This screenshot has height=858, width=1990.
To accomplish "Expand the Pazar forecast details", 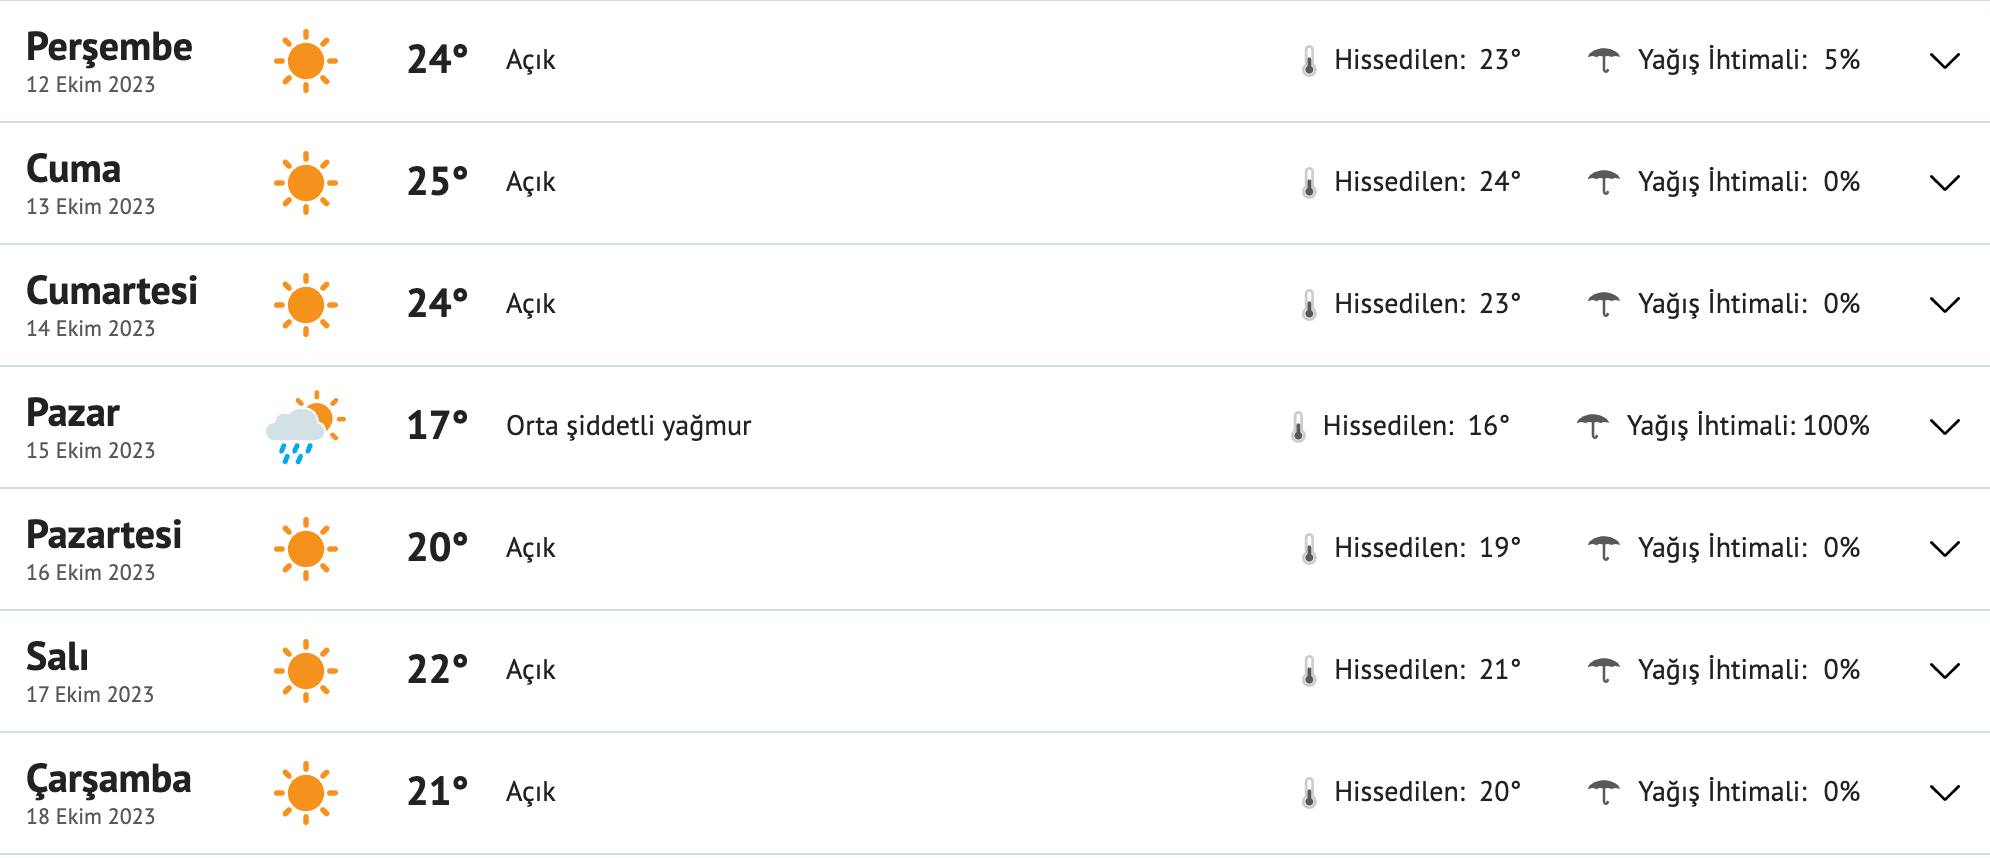I will [1943, 426].
